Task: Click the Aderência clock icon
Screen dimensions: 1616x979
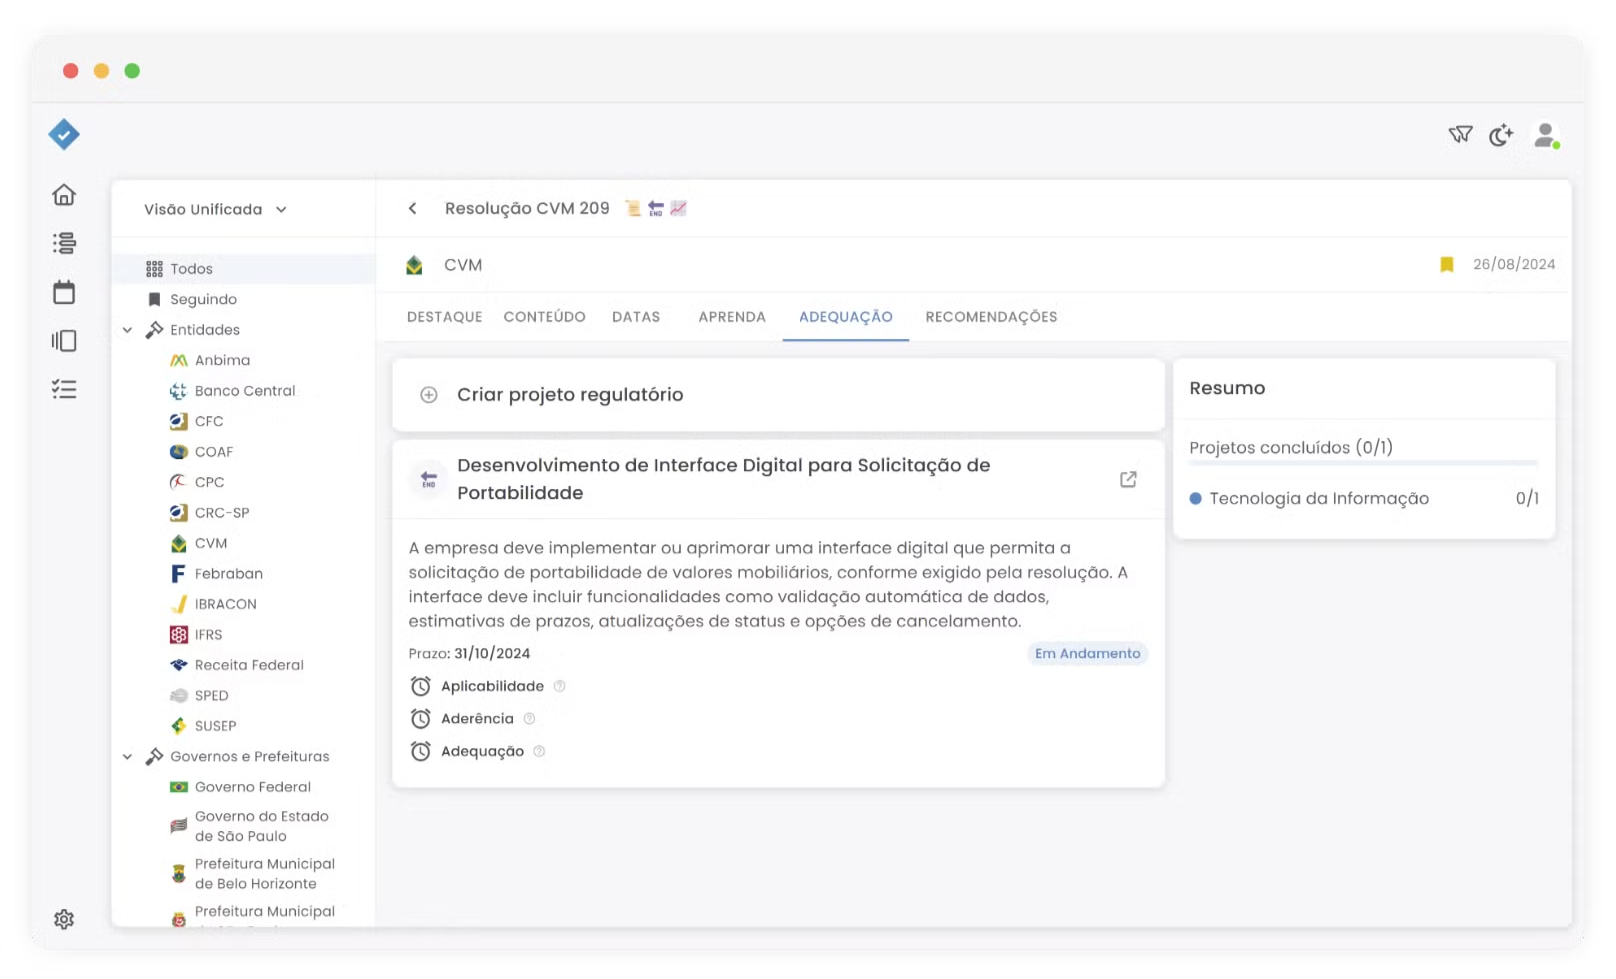Action: tap(421, 719)
